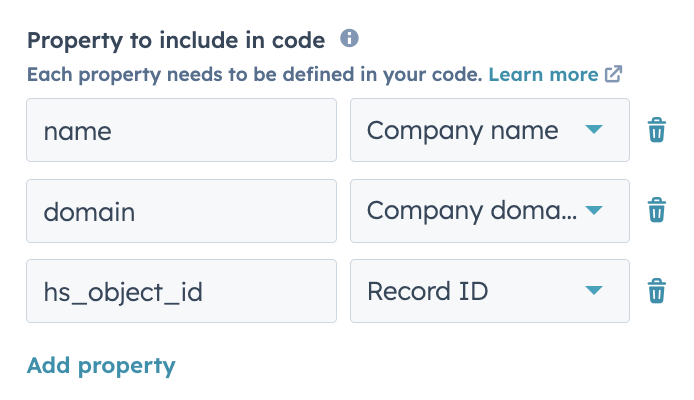Focus the name key input field

tap(181, 130)
